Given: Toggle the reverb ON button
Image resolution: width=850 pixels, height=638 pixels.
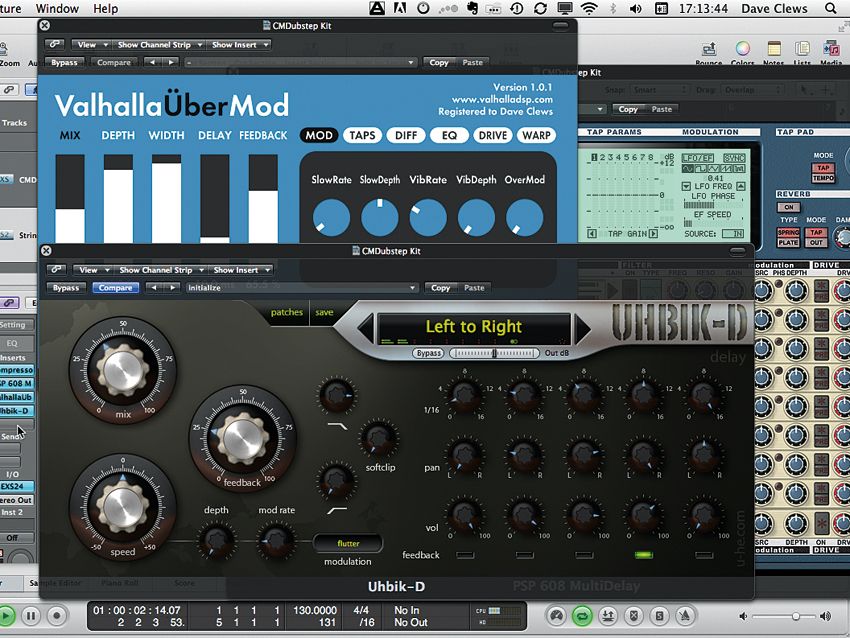Looking at the screenshot, I should (x=788, y=207).
